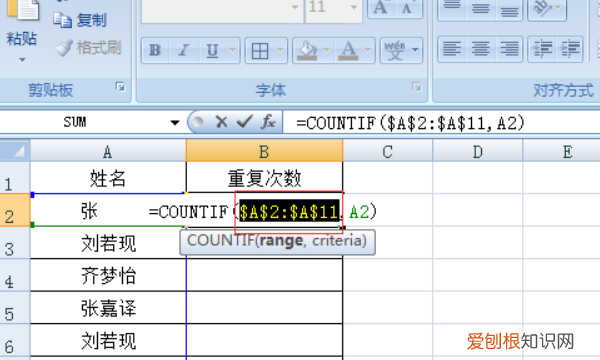Screen dimensions: 600x360
Task: Open Font Color dropdown arrow
Action: [368, 50]
